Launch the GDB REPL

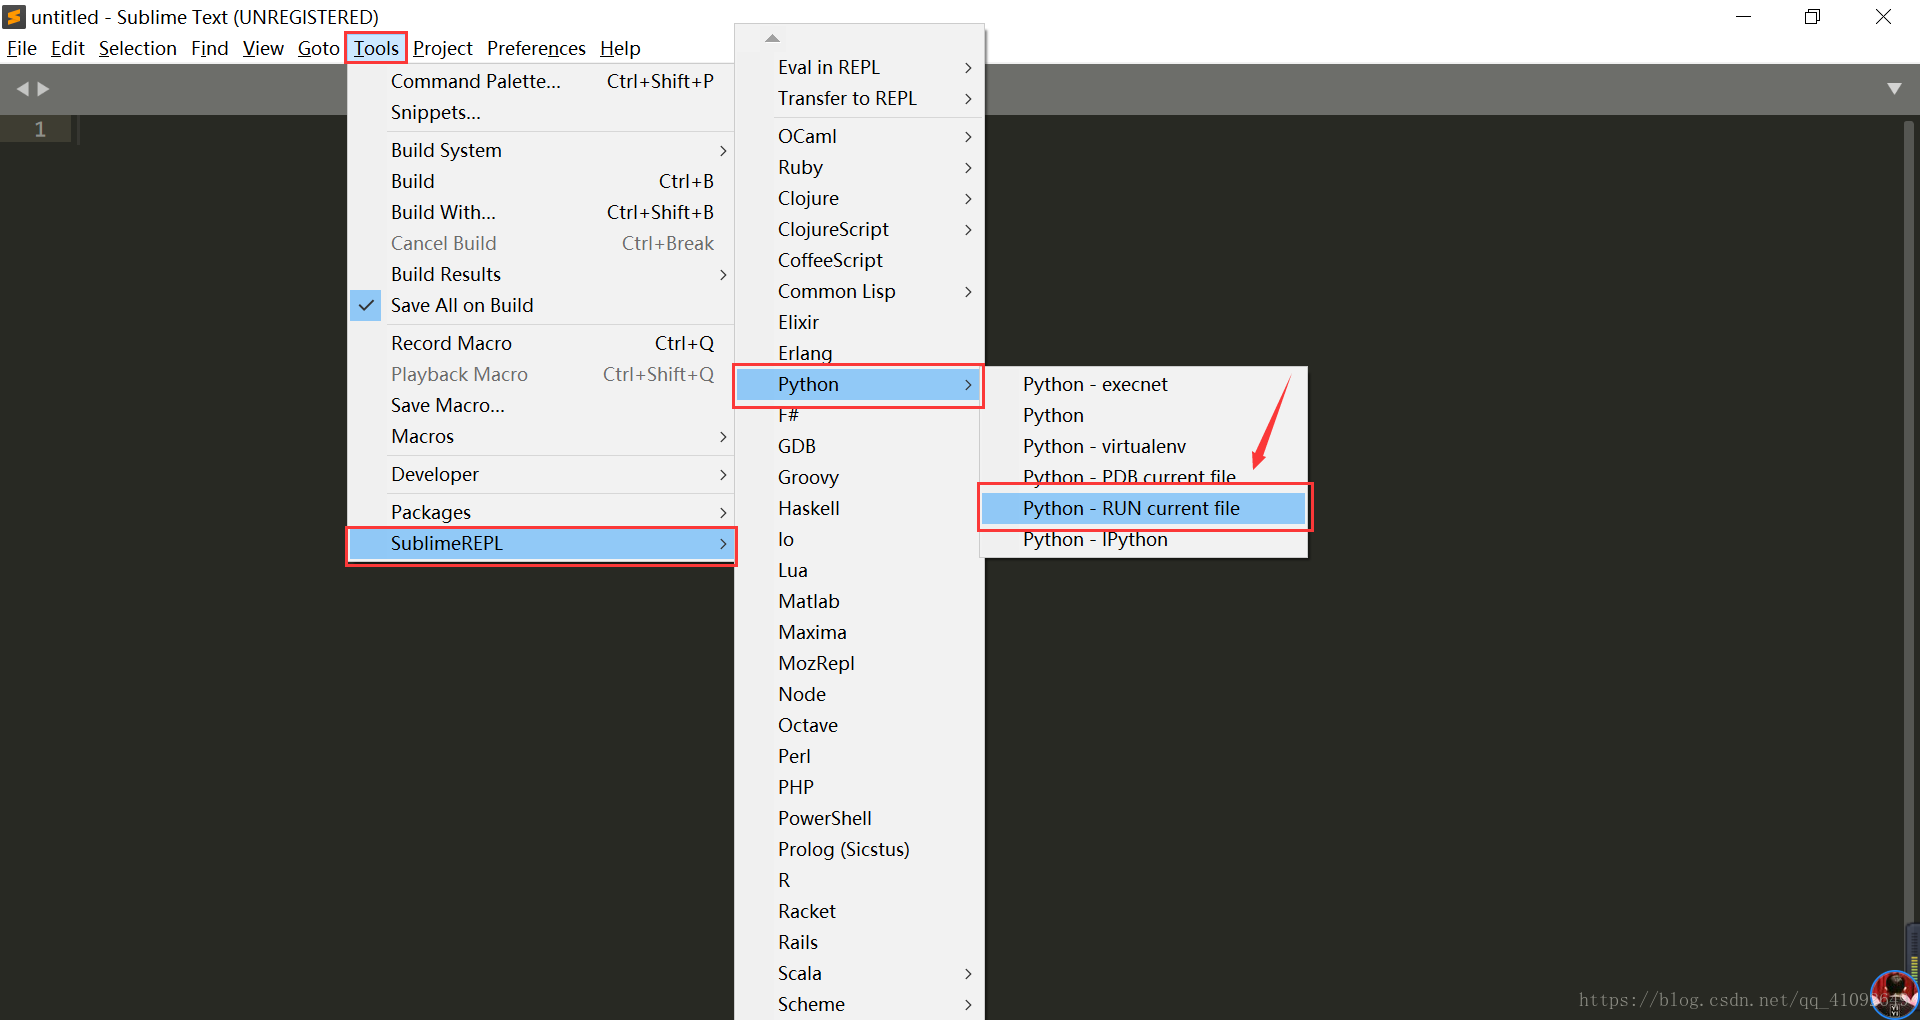click(859, 446)
